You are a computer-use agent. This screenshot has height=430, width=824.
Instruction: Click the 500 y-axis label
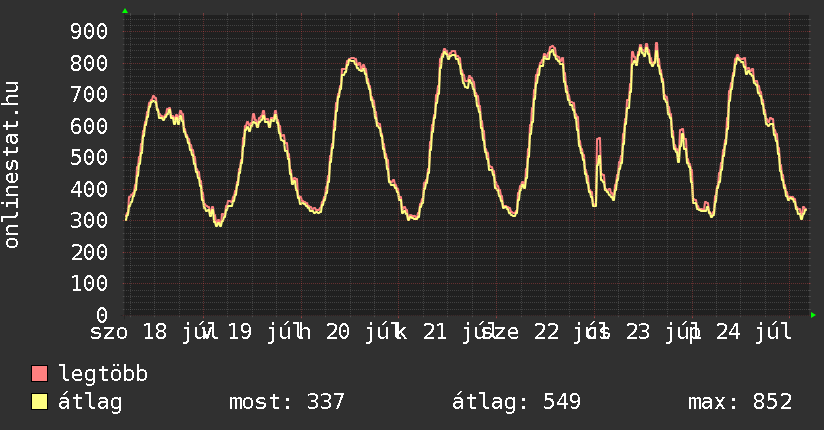click(x=89, y=158)
